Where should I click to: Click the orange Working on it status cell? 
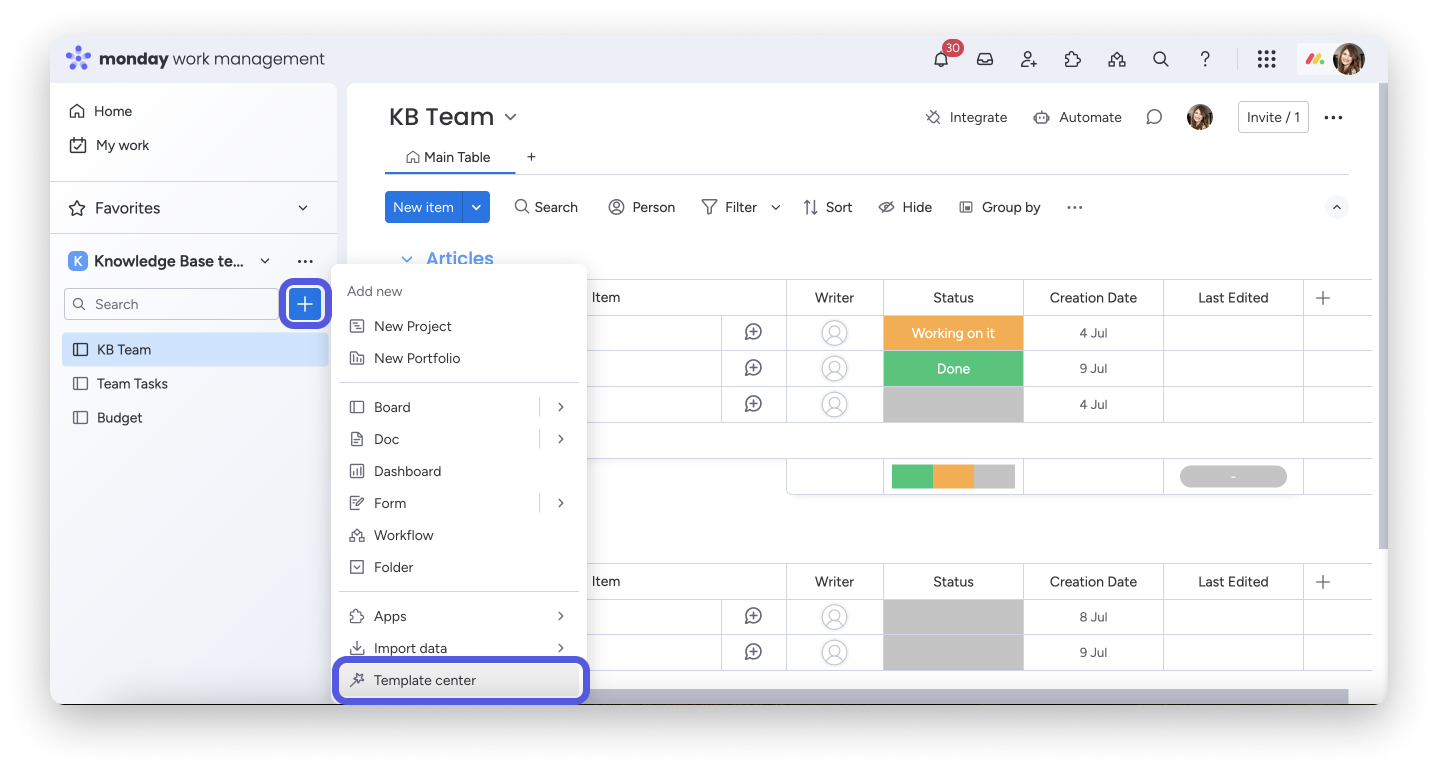pyautogui.click(x=953, y=333)
